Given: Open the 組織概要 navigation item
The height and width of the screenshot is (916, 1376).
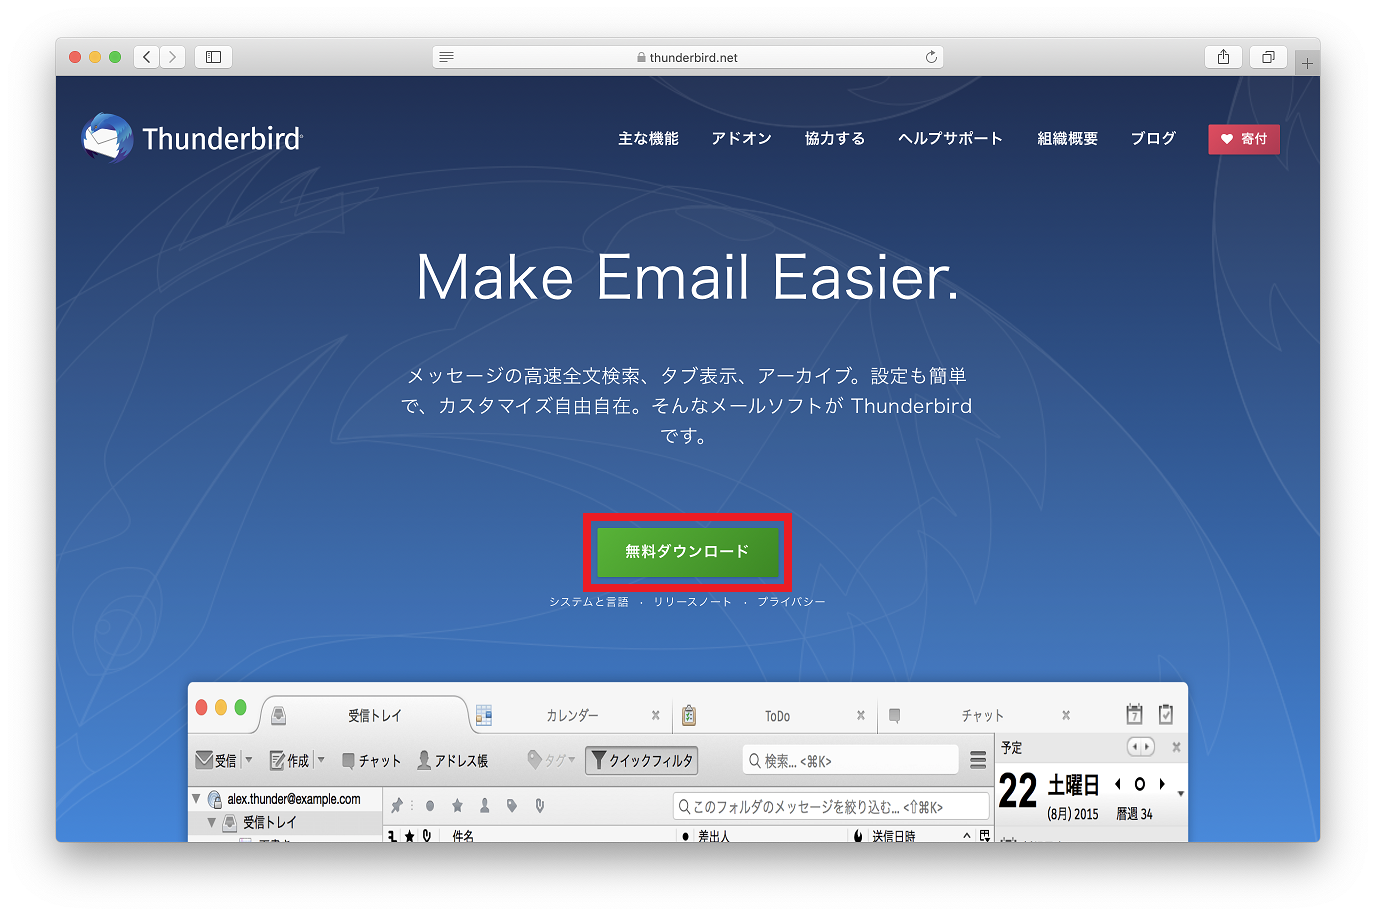Looking at the screenshot, I should coord(1067,139).
